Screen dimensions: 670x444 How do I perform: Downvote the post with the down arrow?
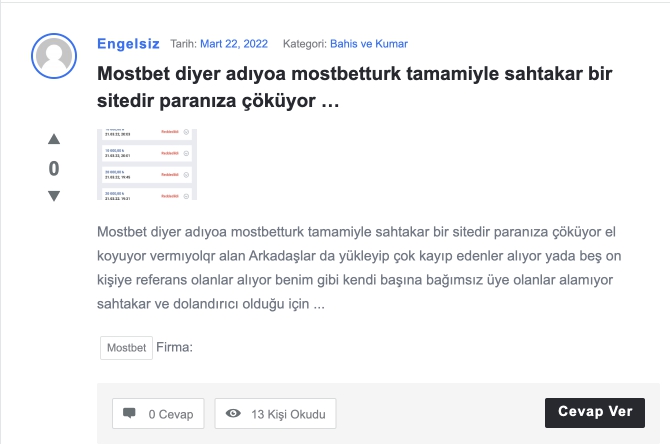click(54, 196)
